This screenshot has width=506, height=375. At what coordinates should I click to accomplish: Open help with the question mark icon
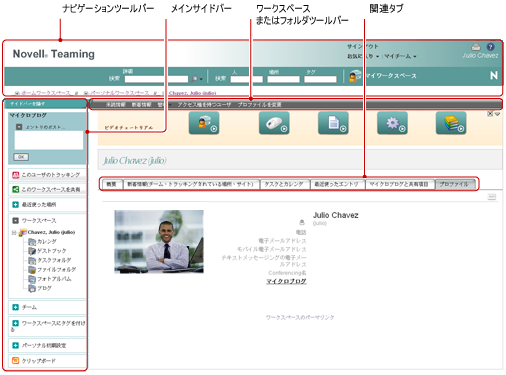click(x=490, y=47)
